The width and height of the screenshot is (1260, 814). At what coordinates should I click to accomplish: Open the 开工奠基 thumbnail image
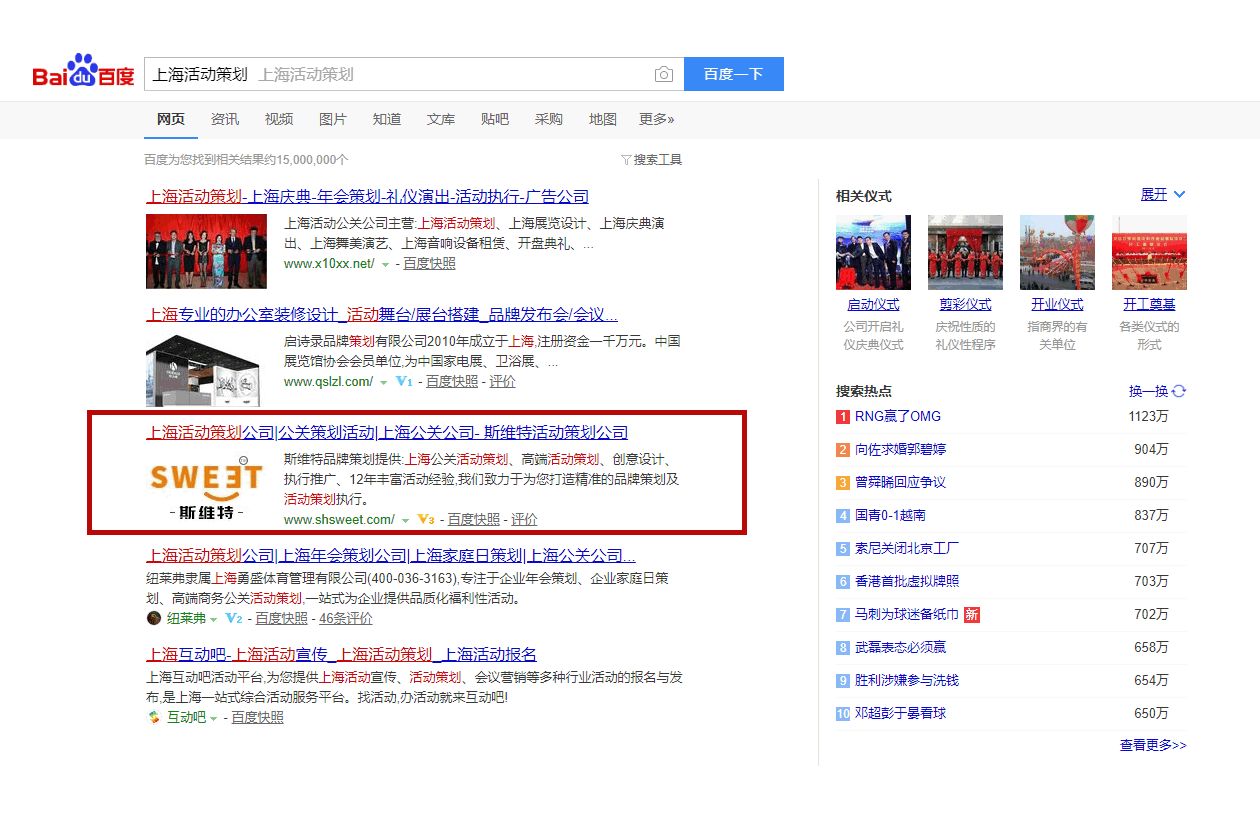coord(1149,252)
